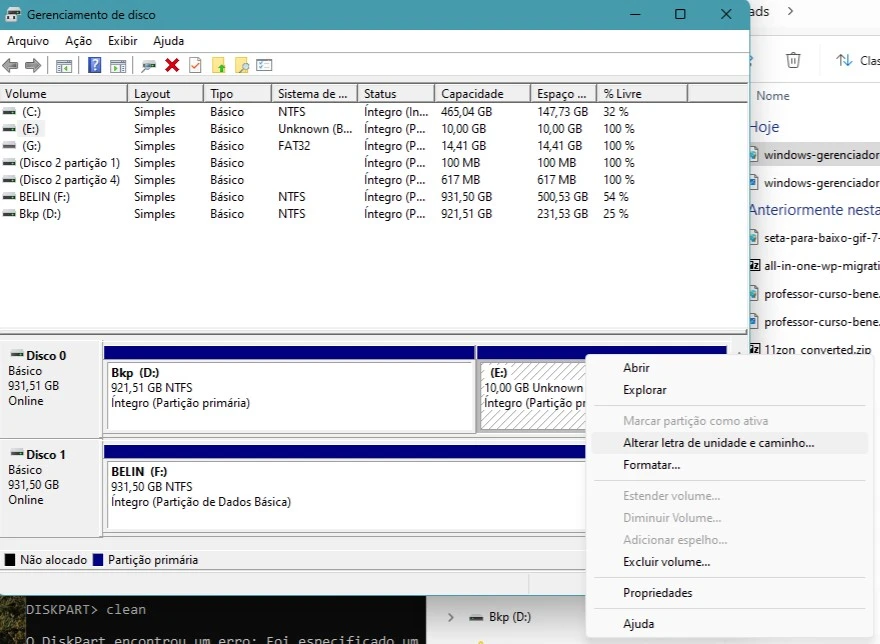Screen dimensions: 880x644
Task: Click the Back arrow in the toolbar
Action: tap(10, 66)
